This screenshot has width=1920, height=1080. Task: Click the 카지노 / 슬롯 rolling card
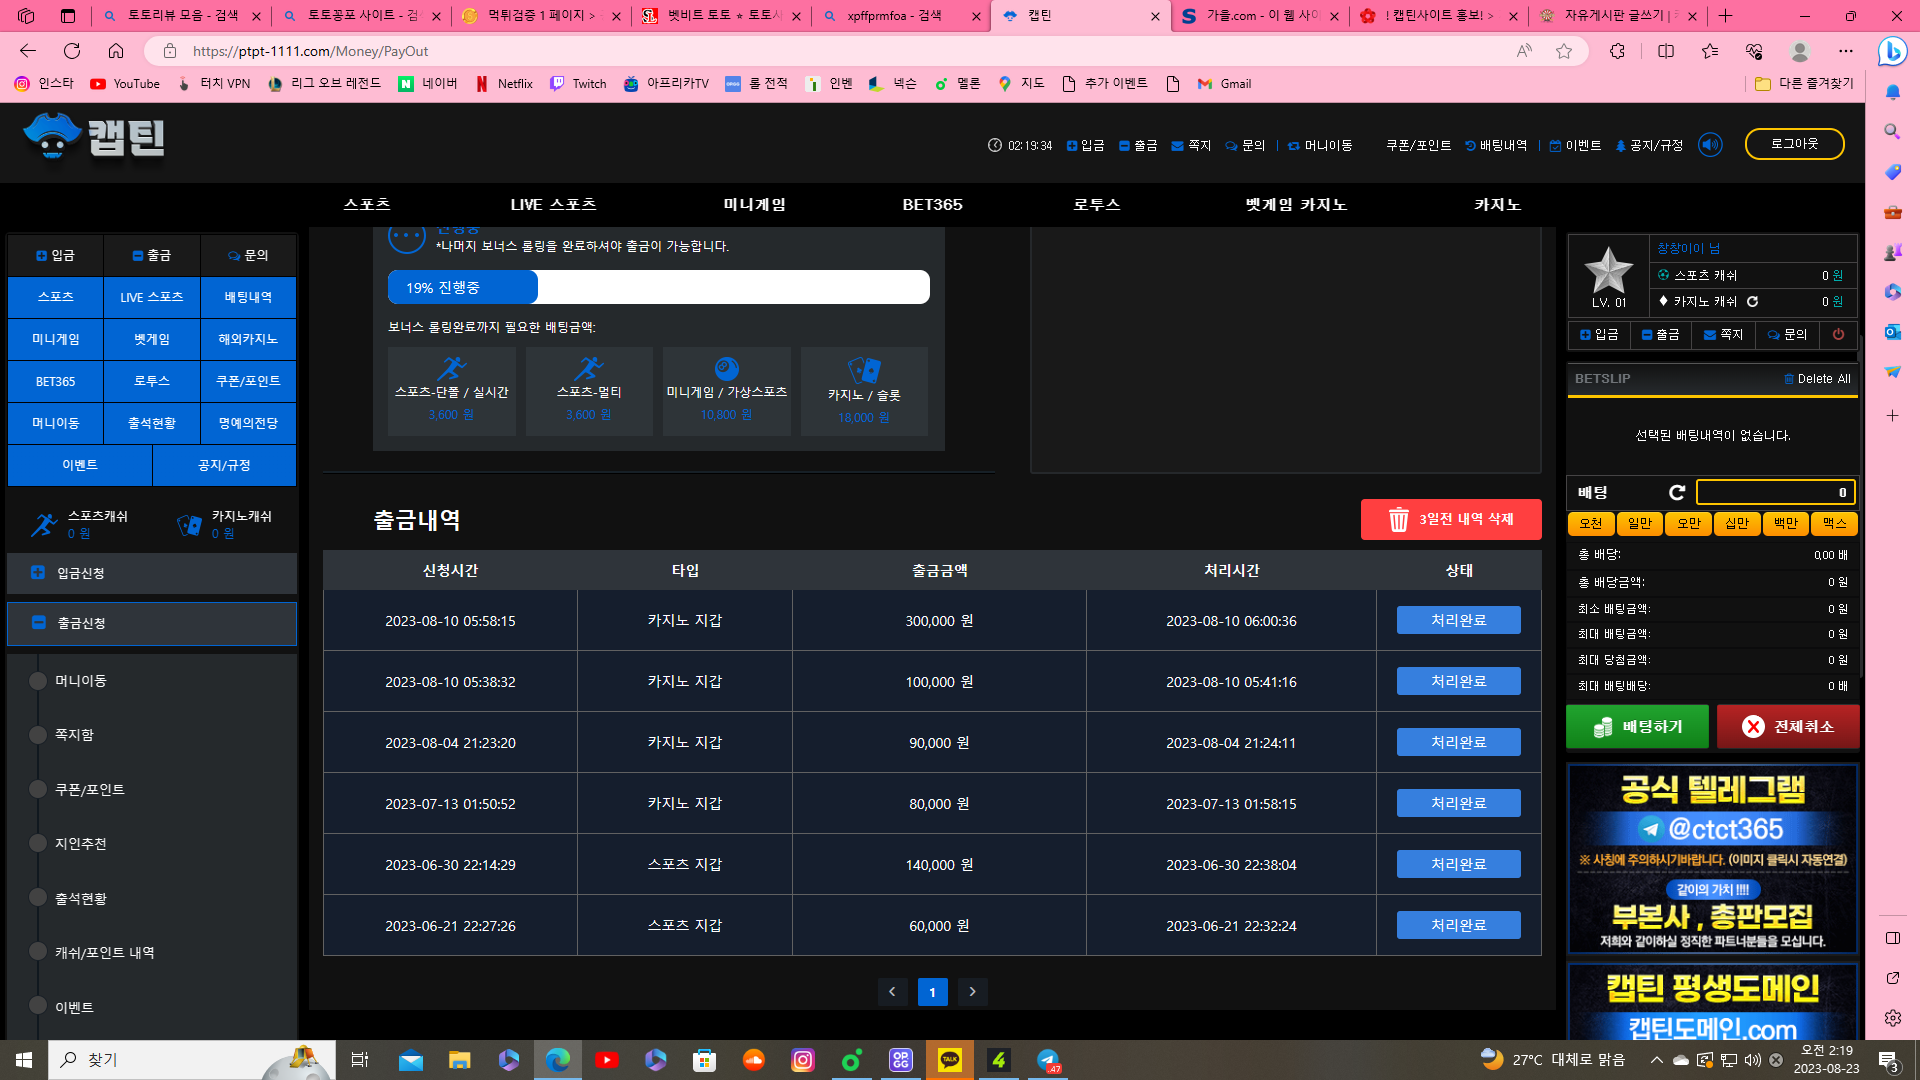[864, 391]
